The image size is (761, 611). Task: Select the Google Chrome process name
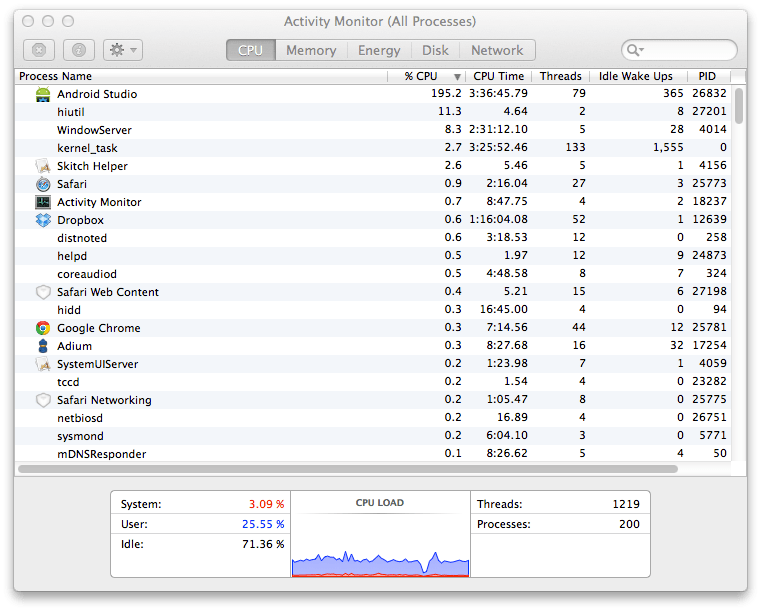pos(99,328)
